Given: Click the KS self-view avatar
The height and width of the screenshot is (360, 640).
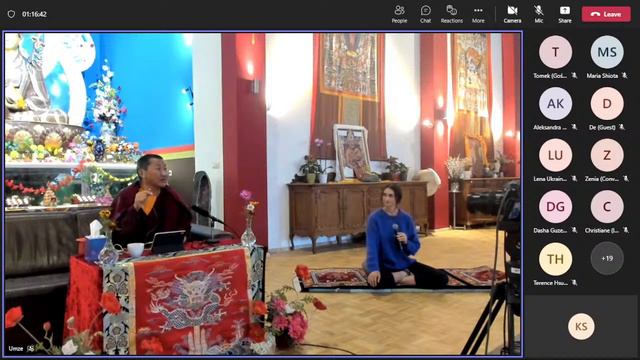Looking at the screenshot, I should pos(581,327).
